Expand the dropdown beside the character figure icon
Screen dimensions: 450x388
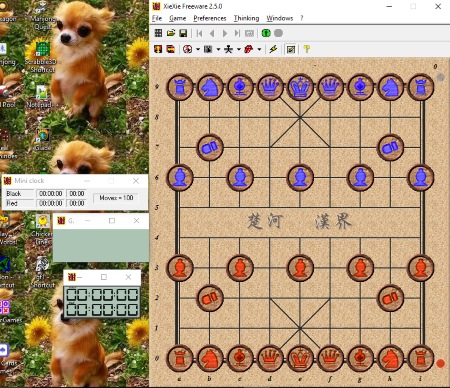[239, 49]
